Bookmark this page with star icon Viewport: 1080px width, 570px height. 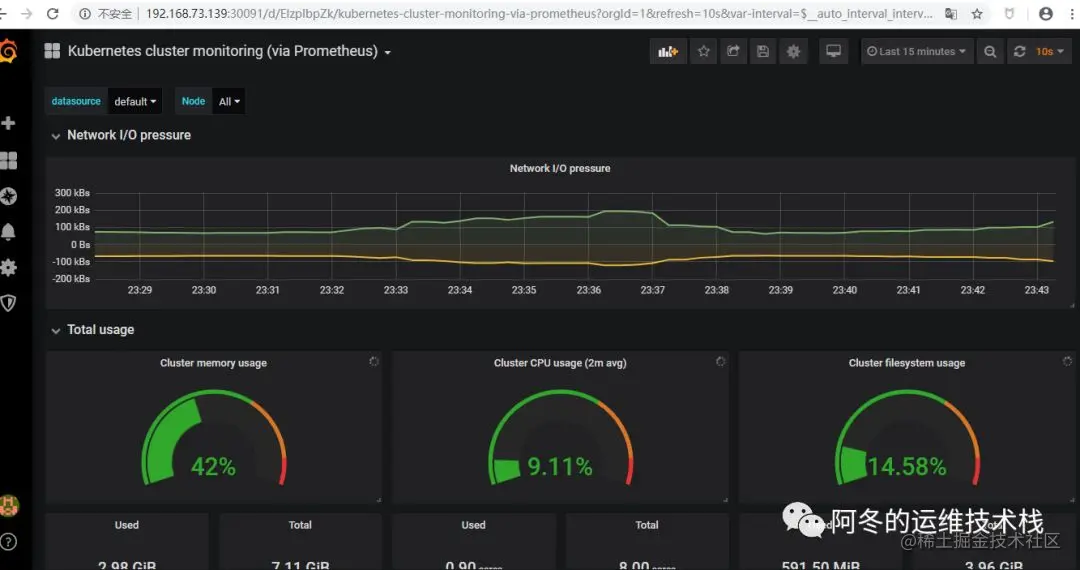pyautogui.click(x=977, y=14)
